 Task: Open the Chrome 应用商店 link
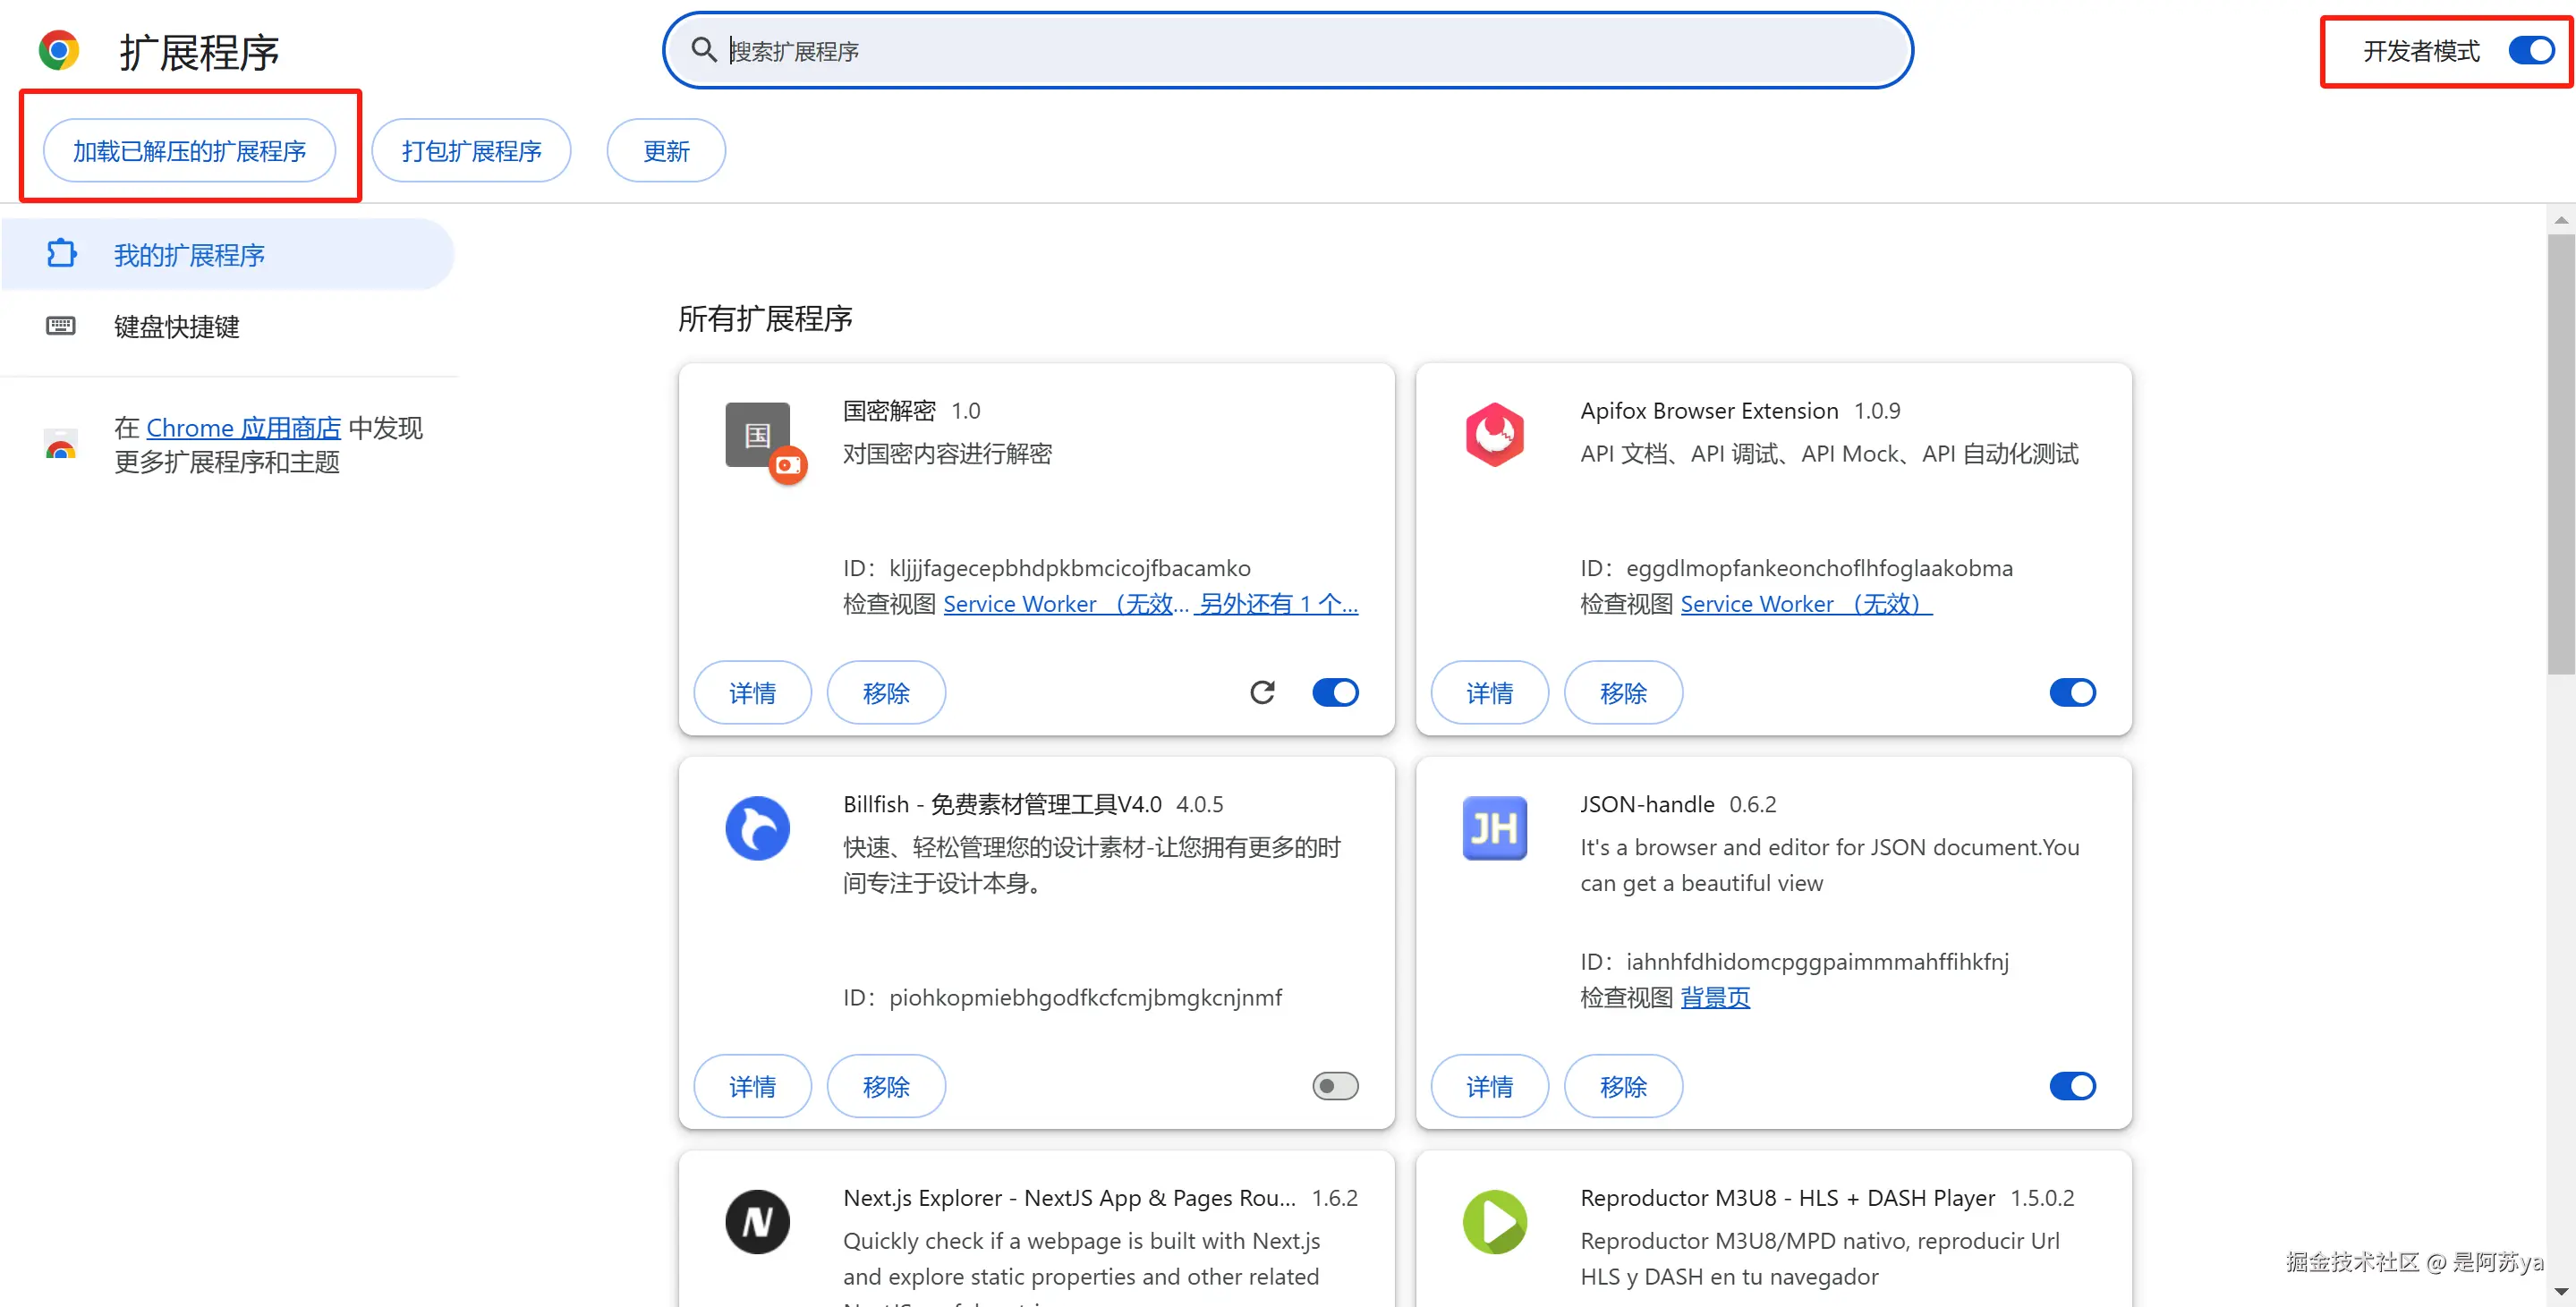(x=243, y=428)
